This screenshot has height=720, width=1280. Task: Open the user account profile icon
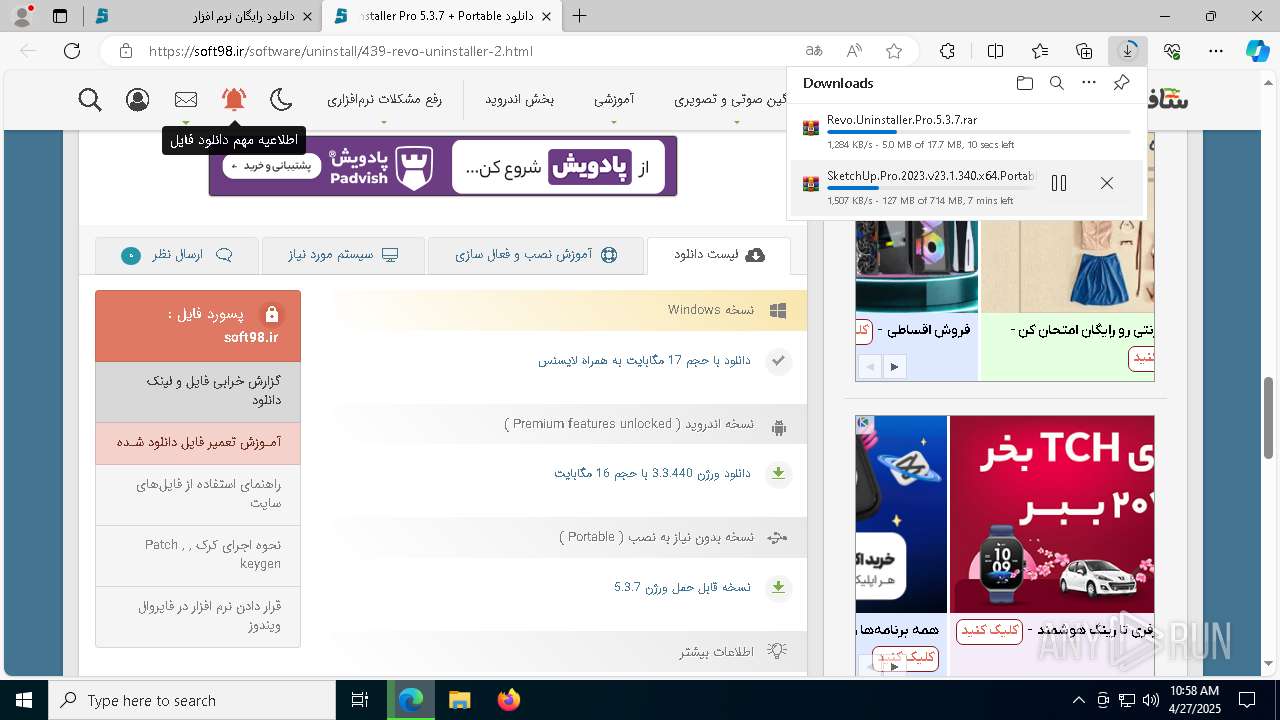(138, 100)
